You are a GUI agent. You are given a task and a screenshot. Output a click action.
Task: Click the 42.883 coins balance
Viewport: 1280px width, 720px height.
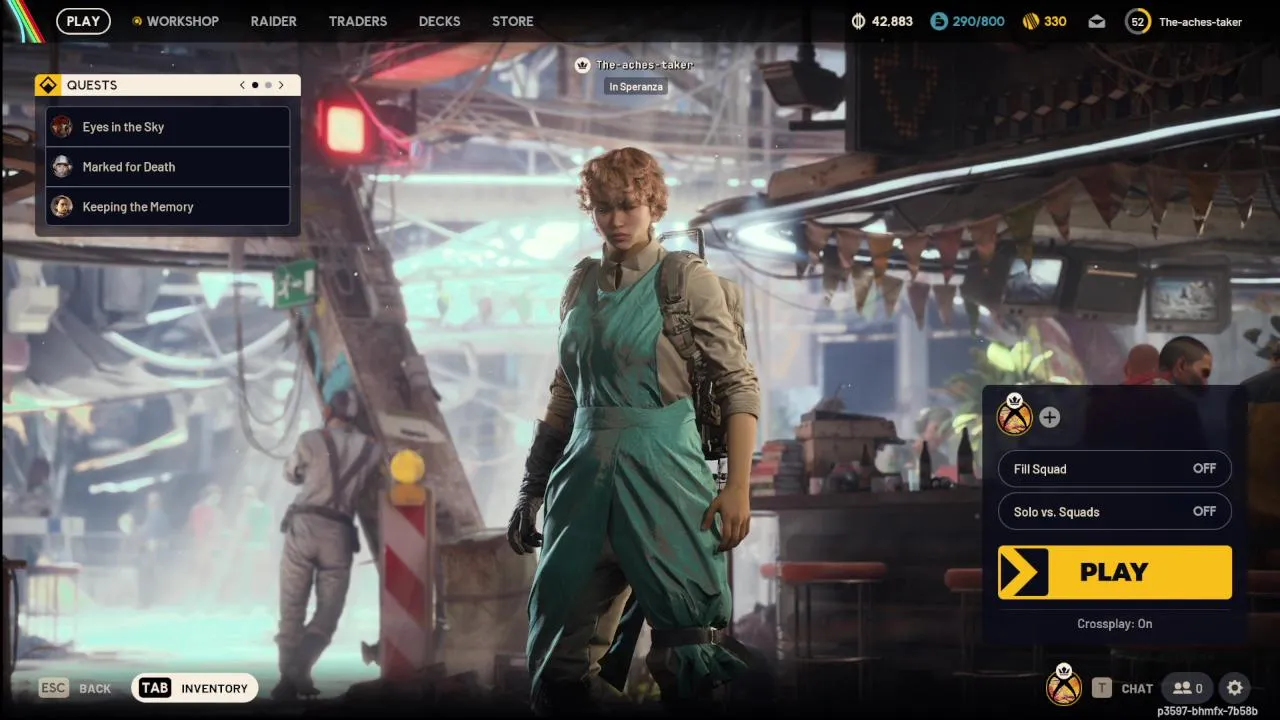point(892,21)
